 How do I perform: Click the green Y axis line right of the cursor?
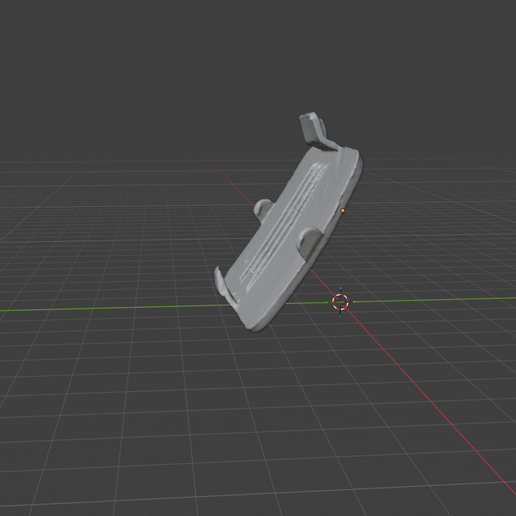coord(433,300)
